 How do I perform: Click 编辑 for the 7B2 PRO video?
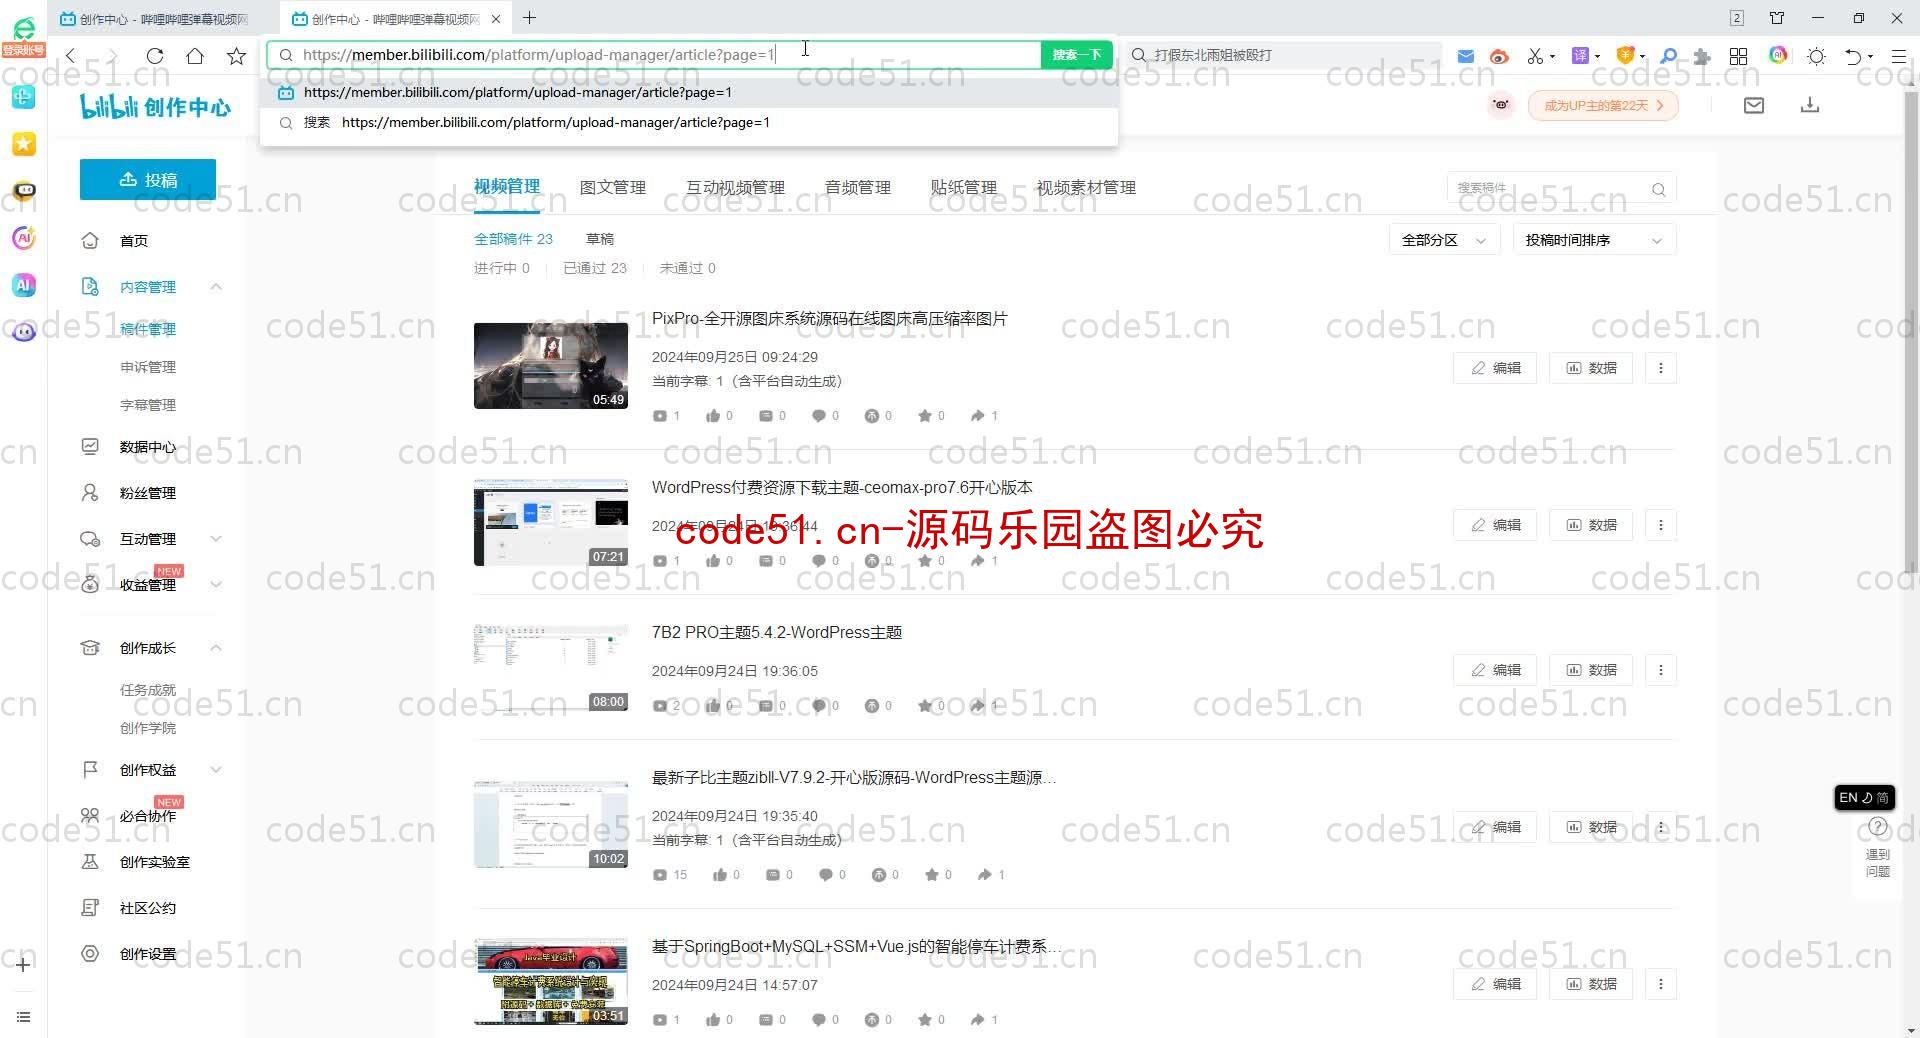coord(1495,670)
